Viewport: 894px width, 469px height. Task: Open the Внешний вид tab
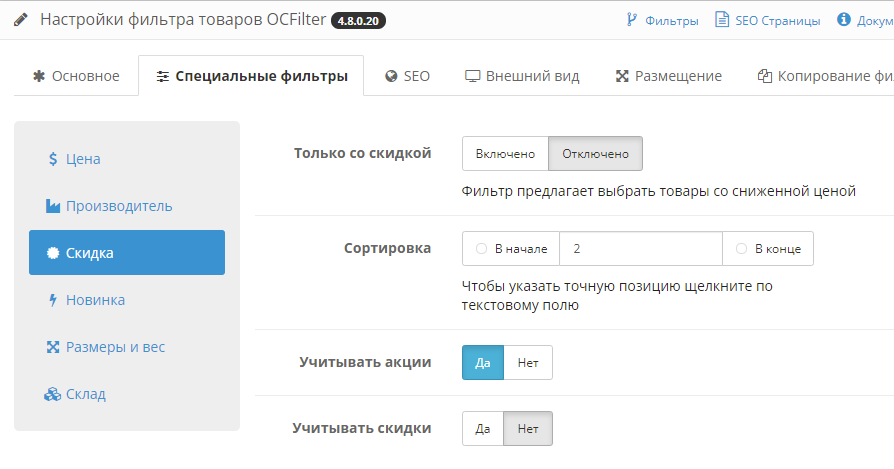522,76
